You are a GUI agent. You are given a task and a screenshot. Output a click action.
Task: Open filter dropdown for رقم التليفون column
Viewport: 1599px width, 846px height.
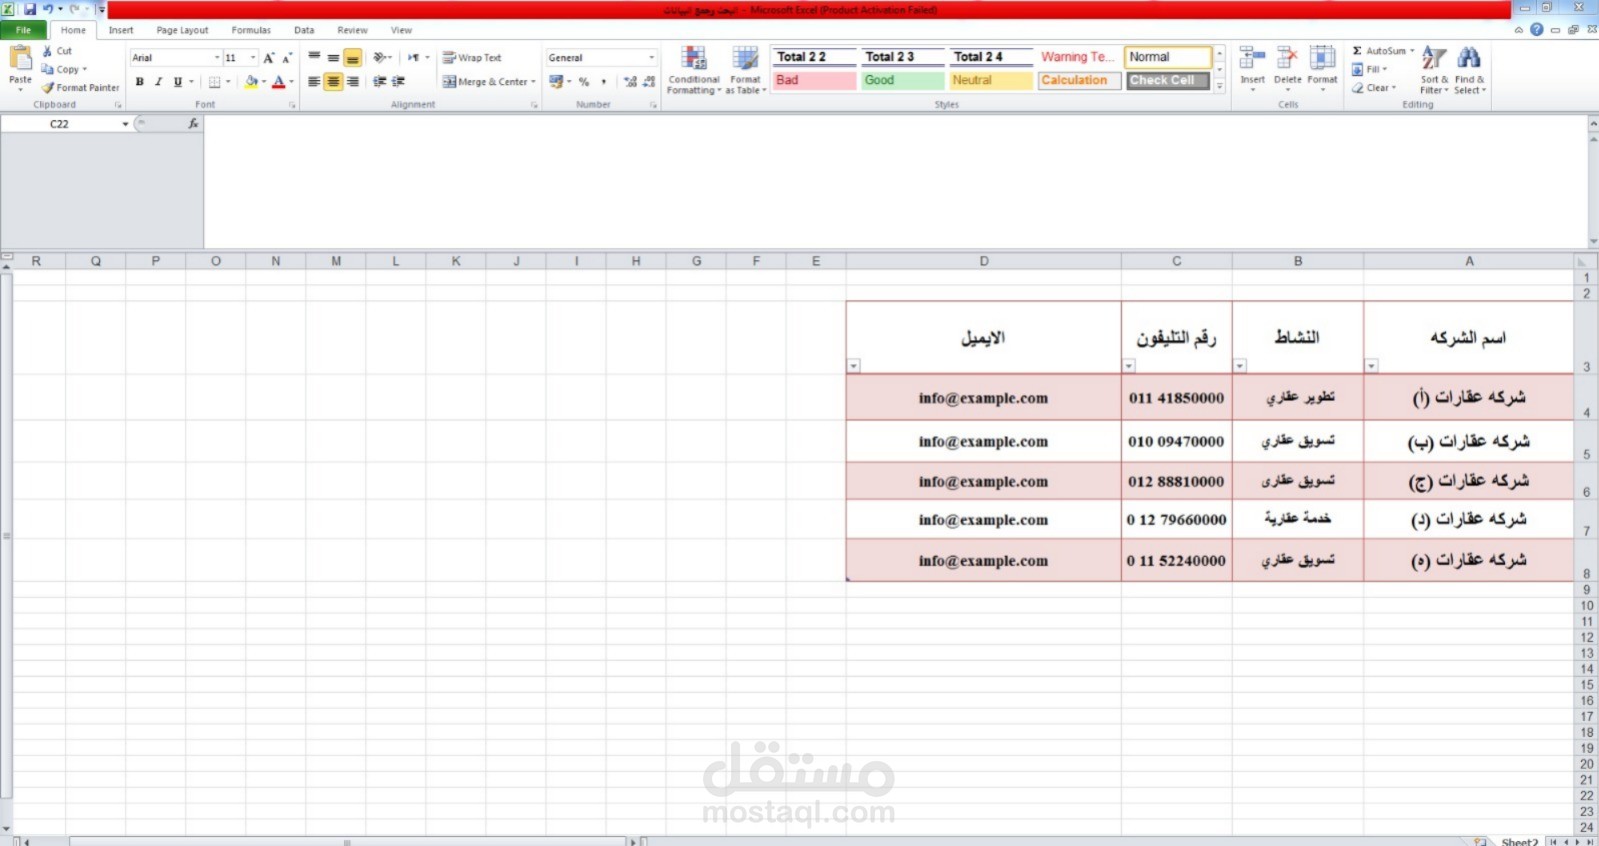click(x=1129, y=366)
